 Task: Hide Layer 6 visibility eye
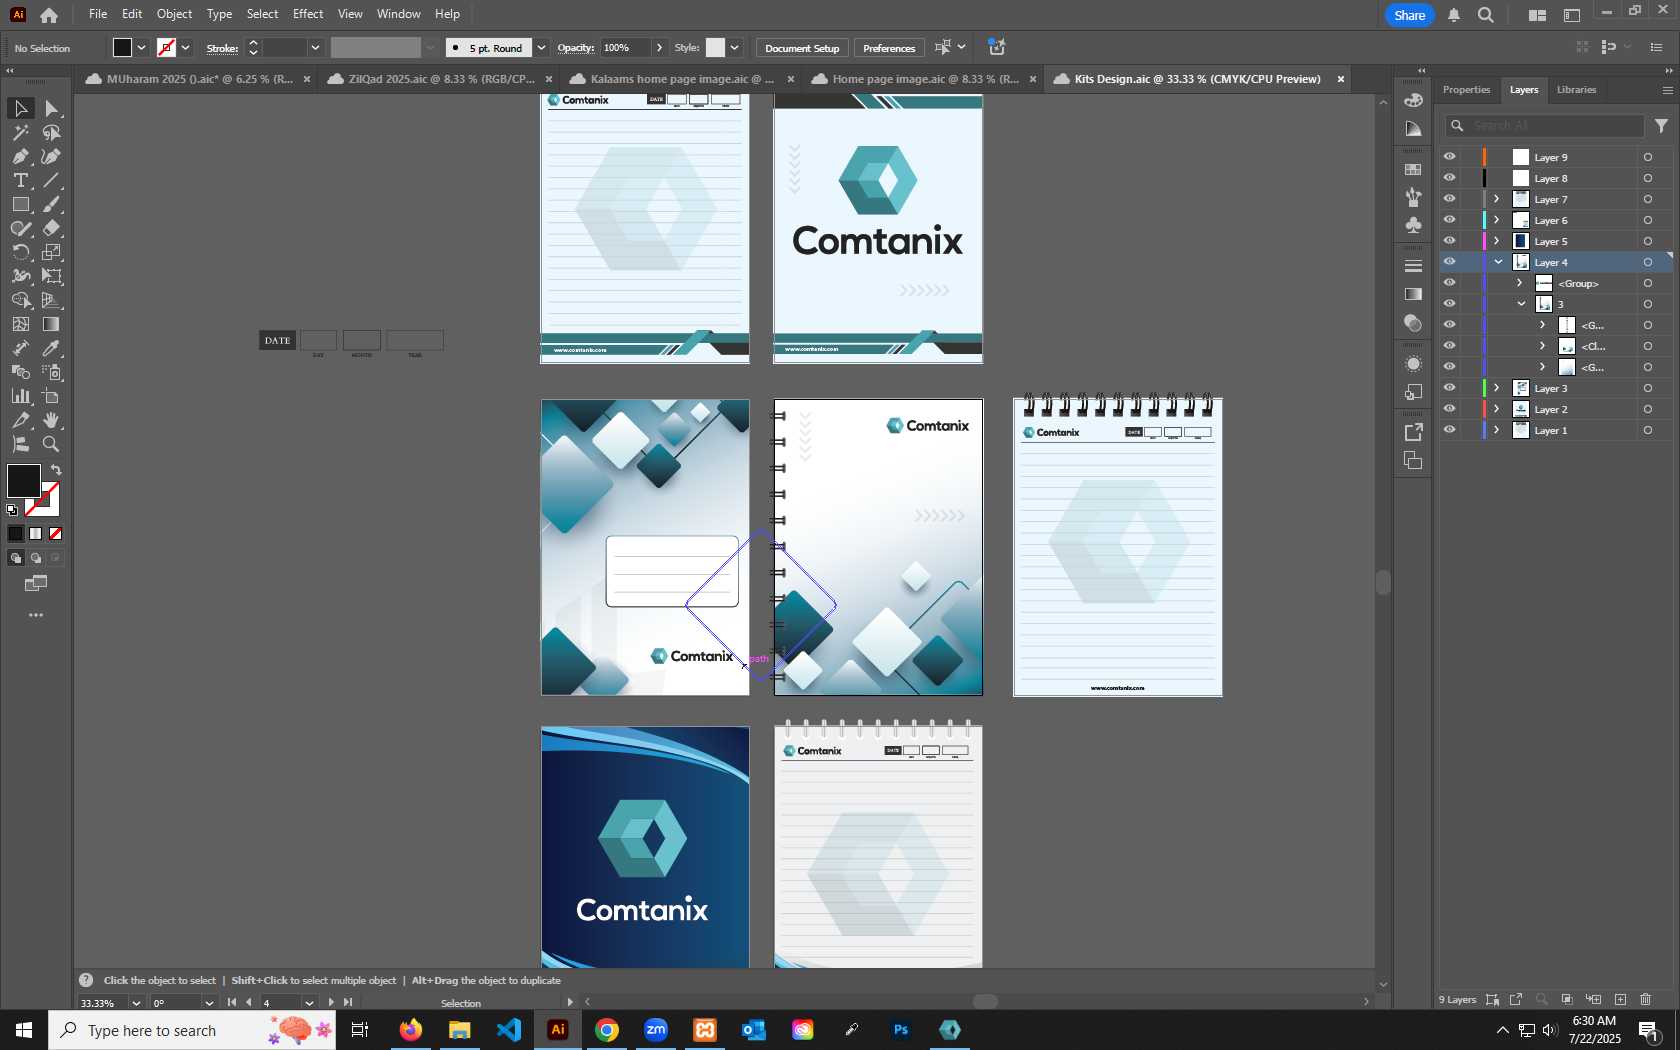(x=1449, y=220)
